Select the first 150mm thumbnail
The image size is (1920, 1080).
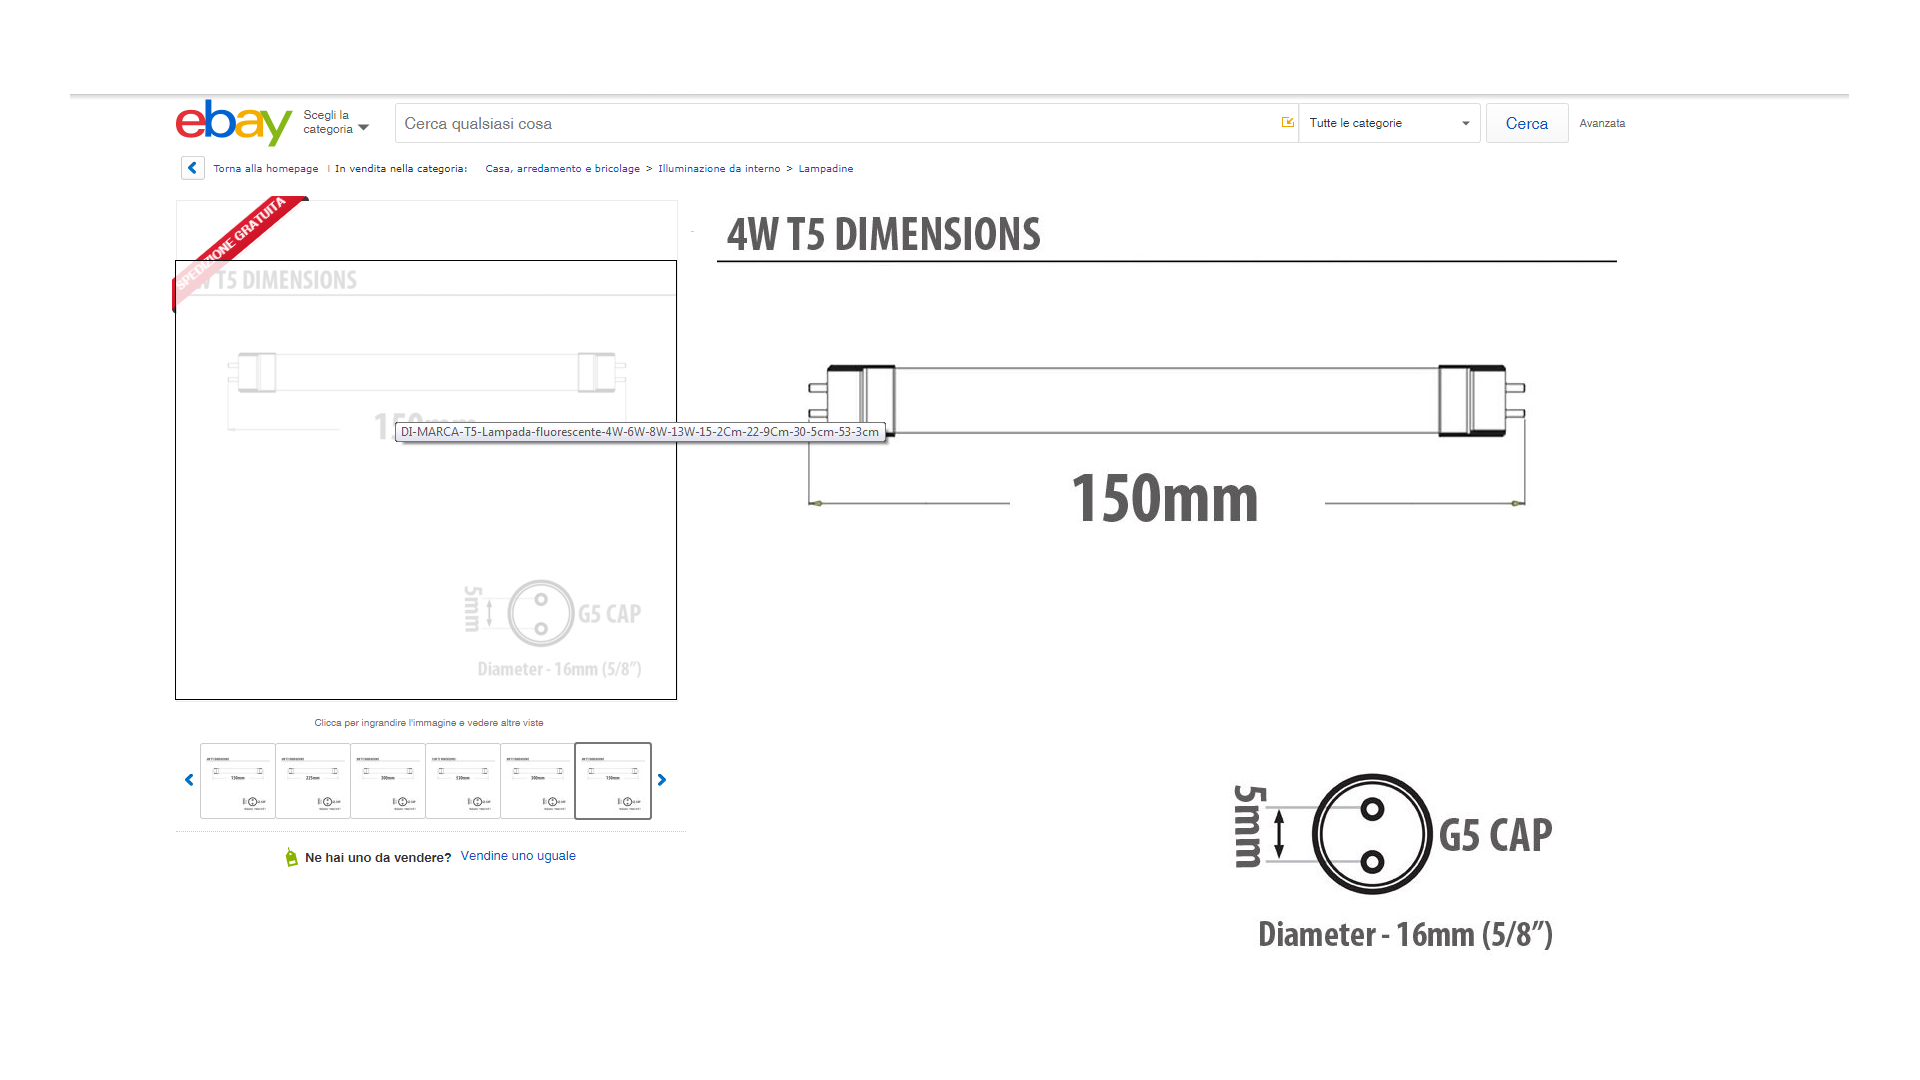click(x=238, y=781)
